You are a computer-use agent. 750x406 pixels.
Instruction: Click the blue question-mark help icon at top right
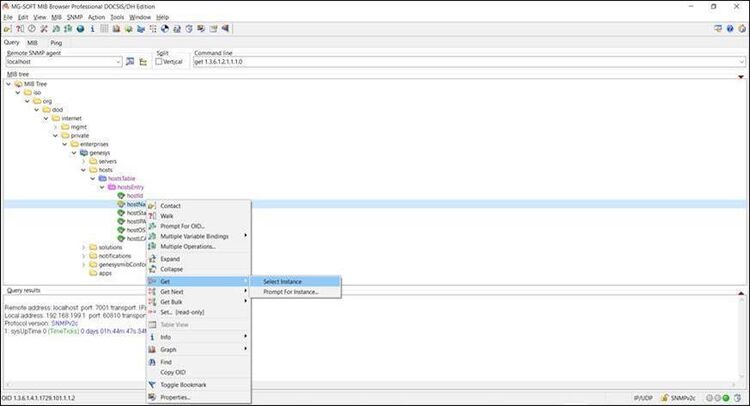(730, 29)
